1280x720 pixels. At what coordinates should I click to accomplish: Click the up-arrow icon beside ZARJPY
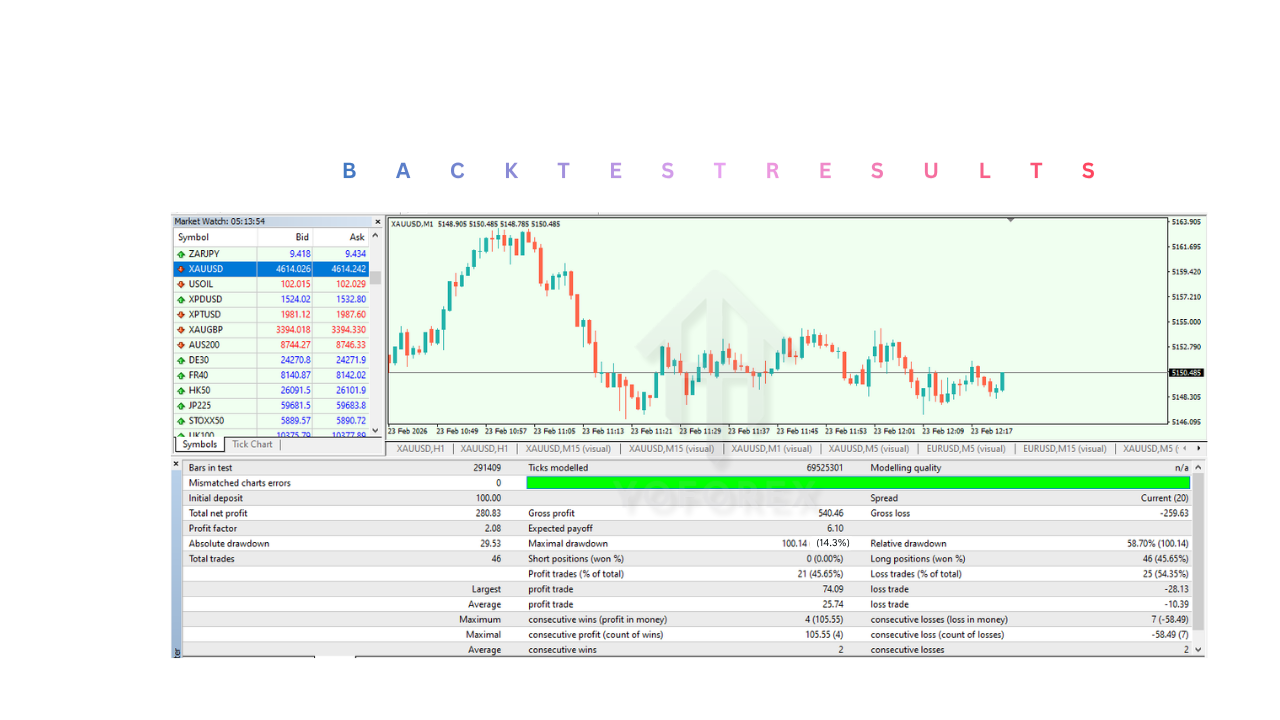tap(181, 254)
